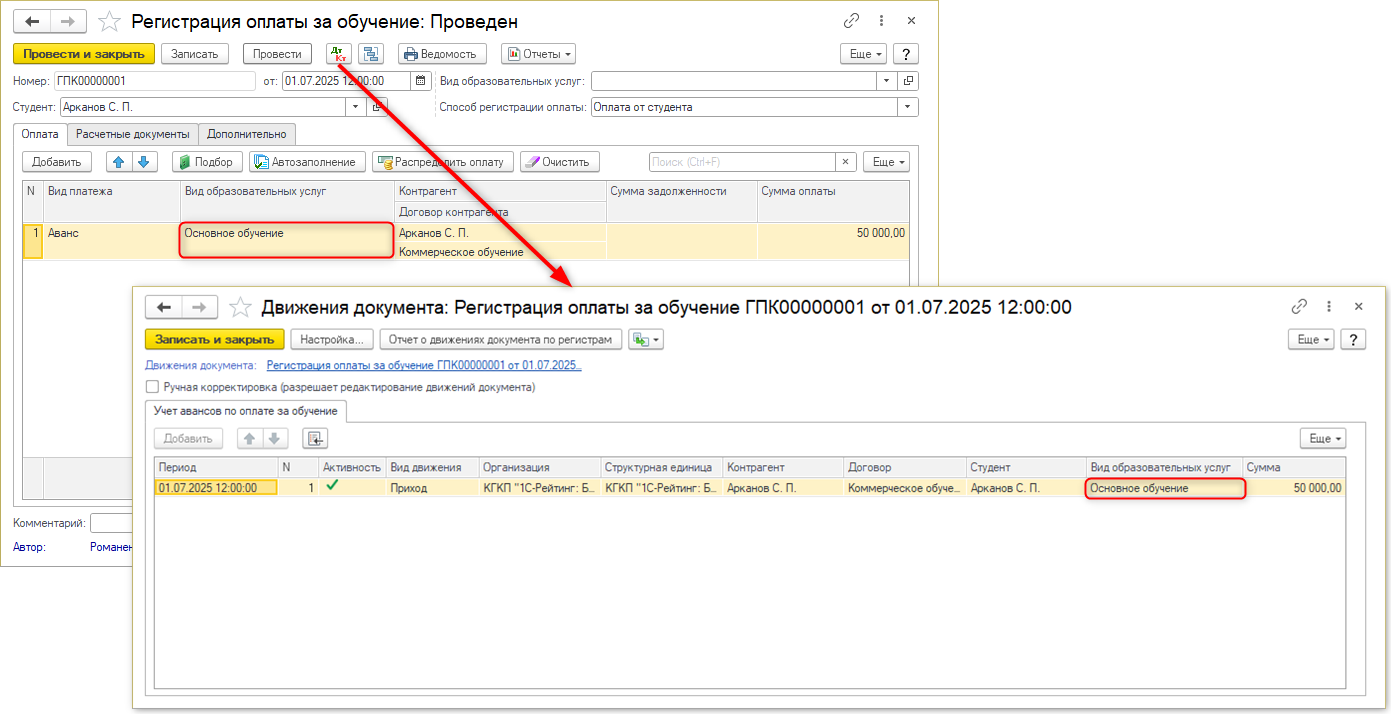
Task: Open the document structure icon beside Дт/Кт
Action: pyautogui.click(x=371, y=54)
